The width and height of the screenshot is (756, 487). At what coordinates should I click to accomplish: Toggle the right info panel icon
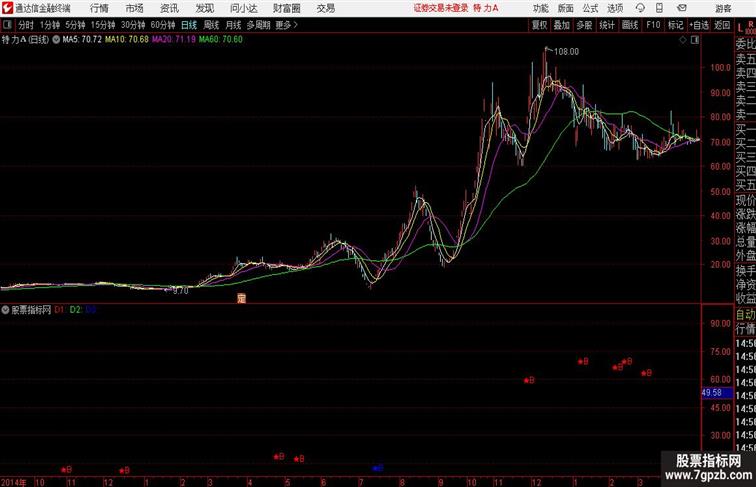coord(695,40)
